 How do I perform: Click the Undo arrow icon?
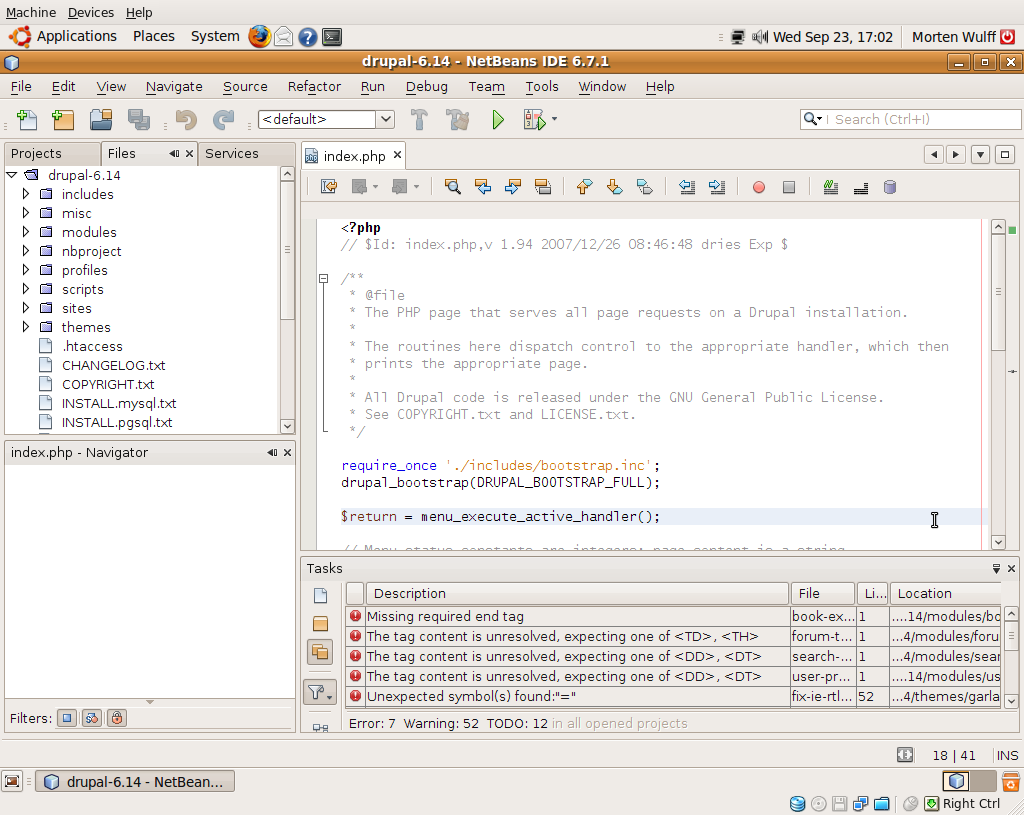(x=186, y=120)
